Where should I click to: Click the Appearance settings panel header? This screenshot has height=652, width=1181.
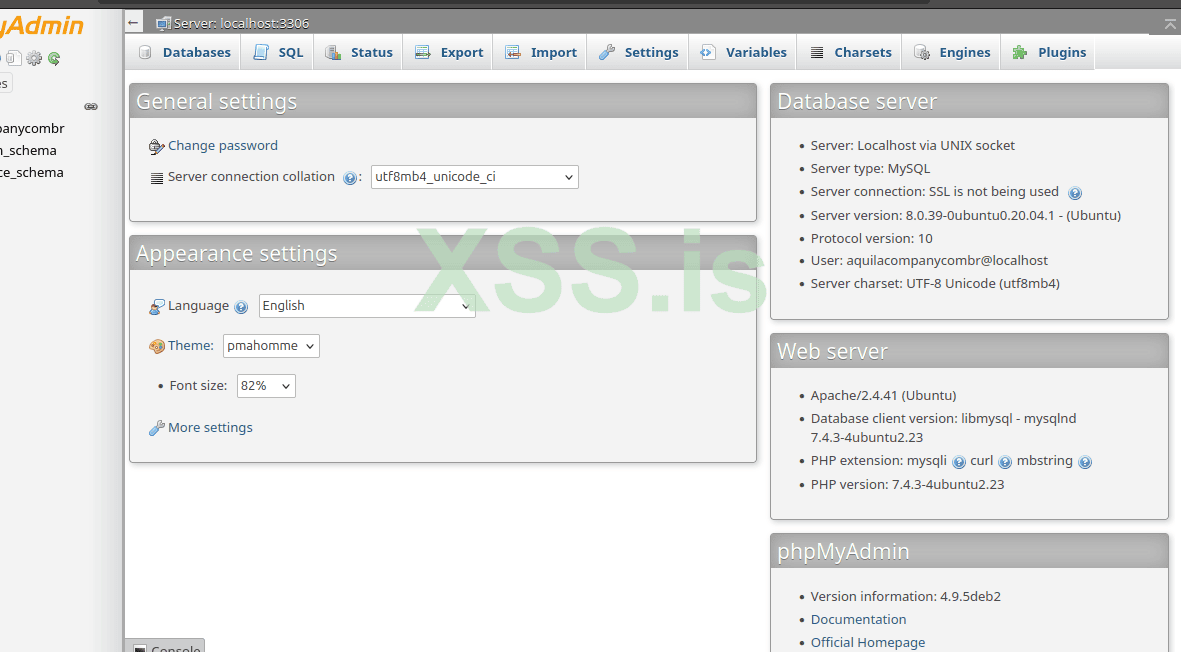443,253
